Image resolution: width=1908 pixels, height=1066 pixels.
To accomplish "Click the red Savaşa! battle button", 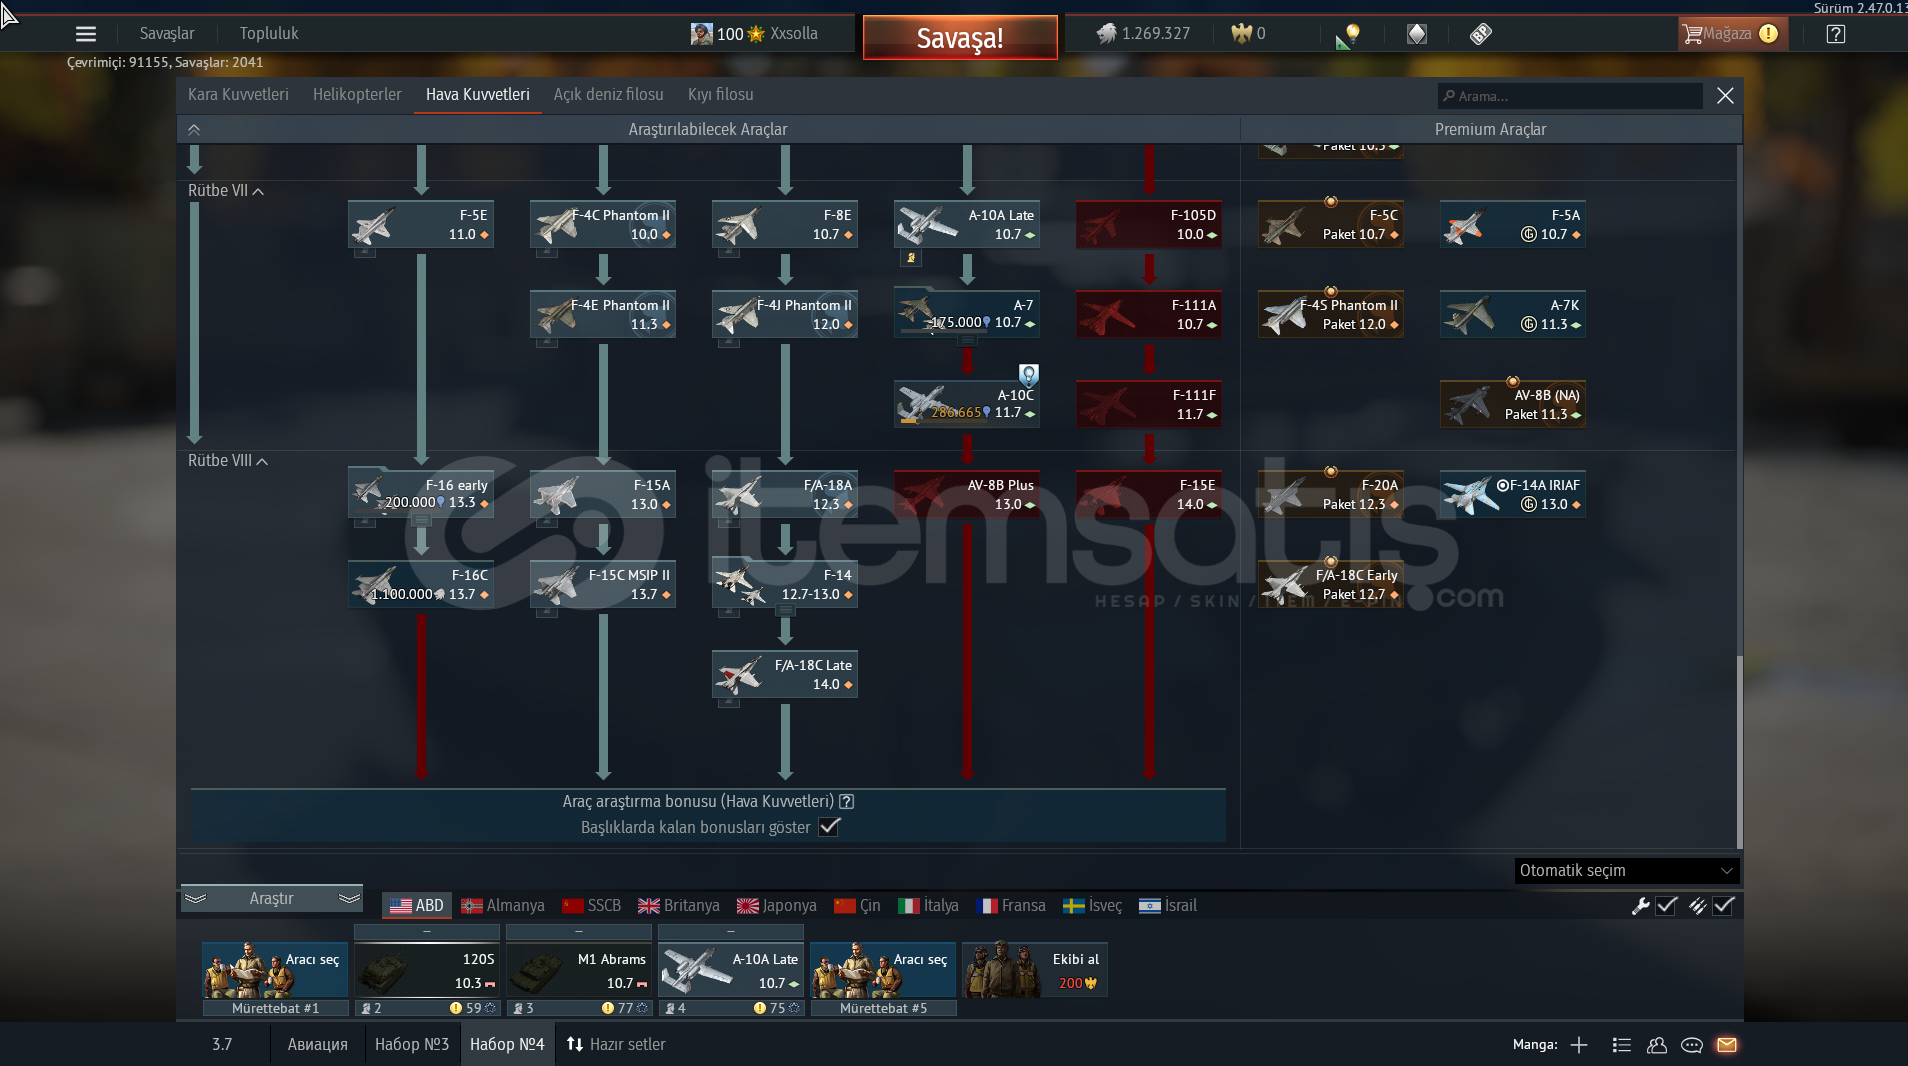I will [x=960, y=38].
